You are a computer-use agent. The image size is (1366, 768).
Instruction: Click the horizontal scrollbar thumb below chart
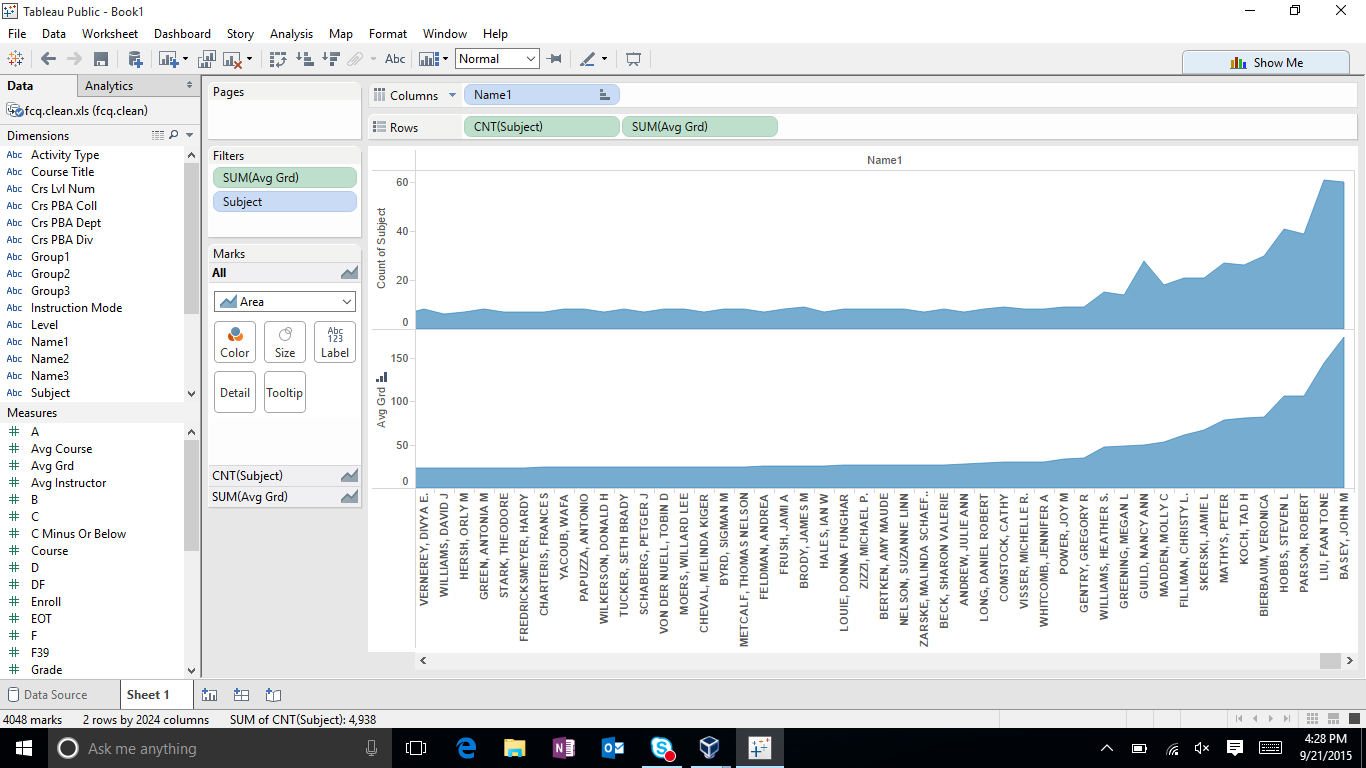click(1330, 661)
